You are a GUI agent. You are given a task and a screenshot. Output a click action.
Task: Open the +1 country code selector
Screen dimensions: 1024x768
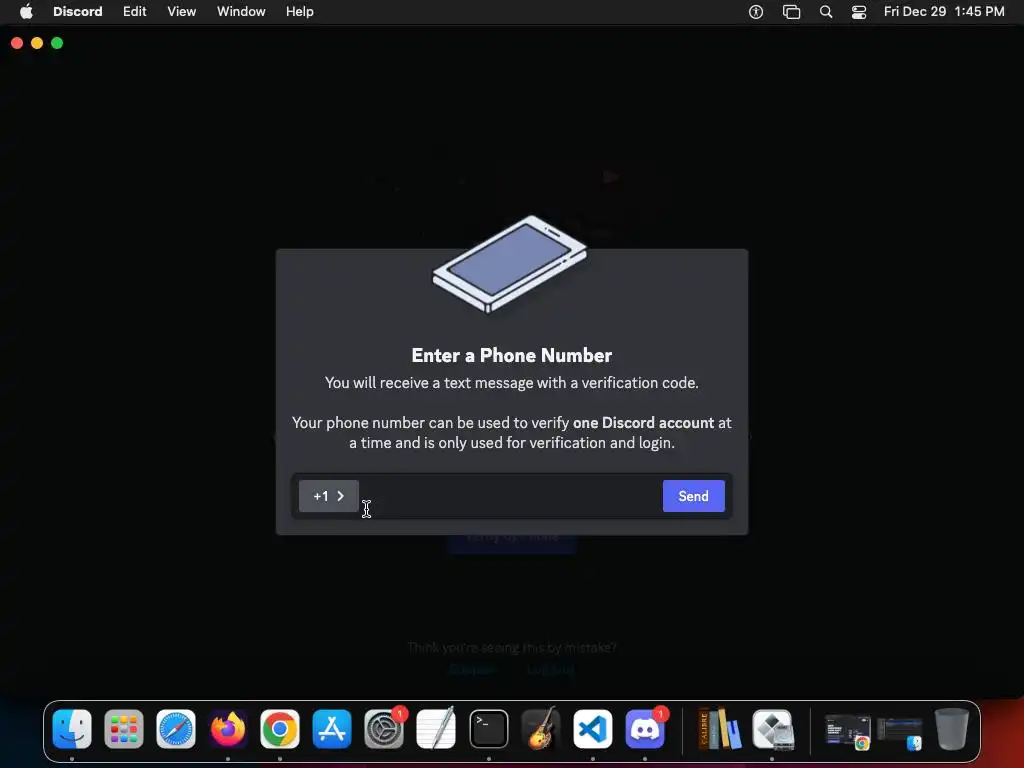point(328,496)
